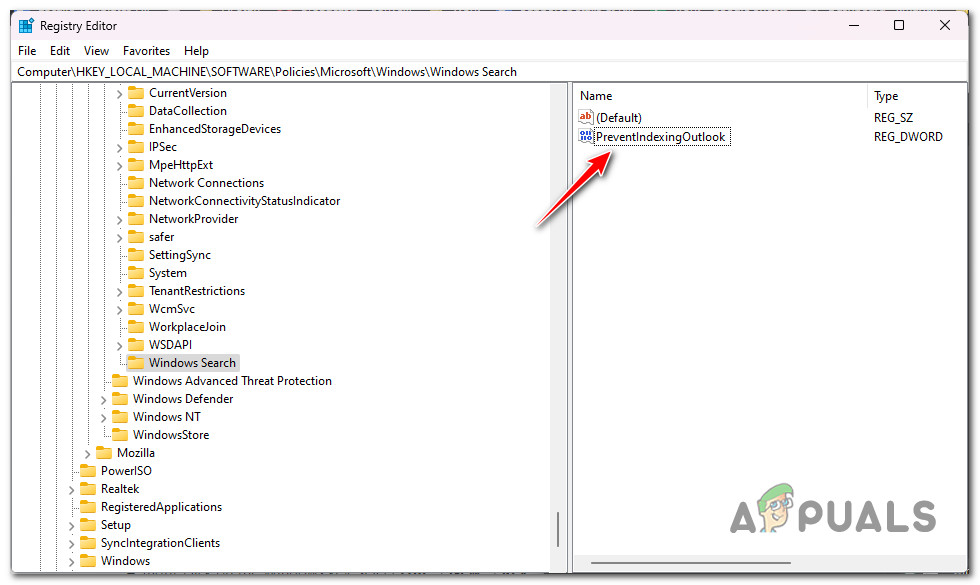Click the SettingSync folder icon
The height and width of the screenshot is (585, 980).
[x=136, y=255]
